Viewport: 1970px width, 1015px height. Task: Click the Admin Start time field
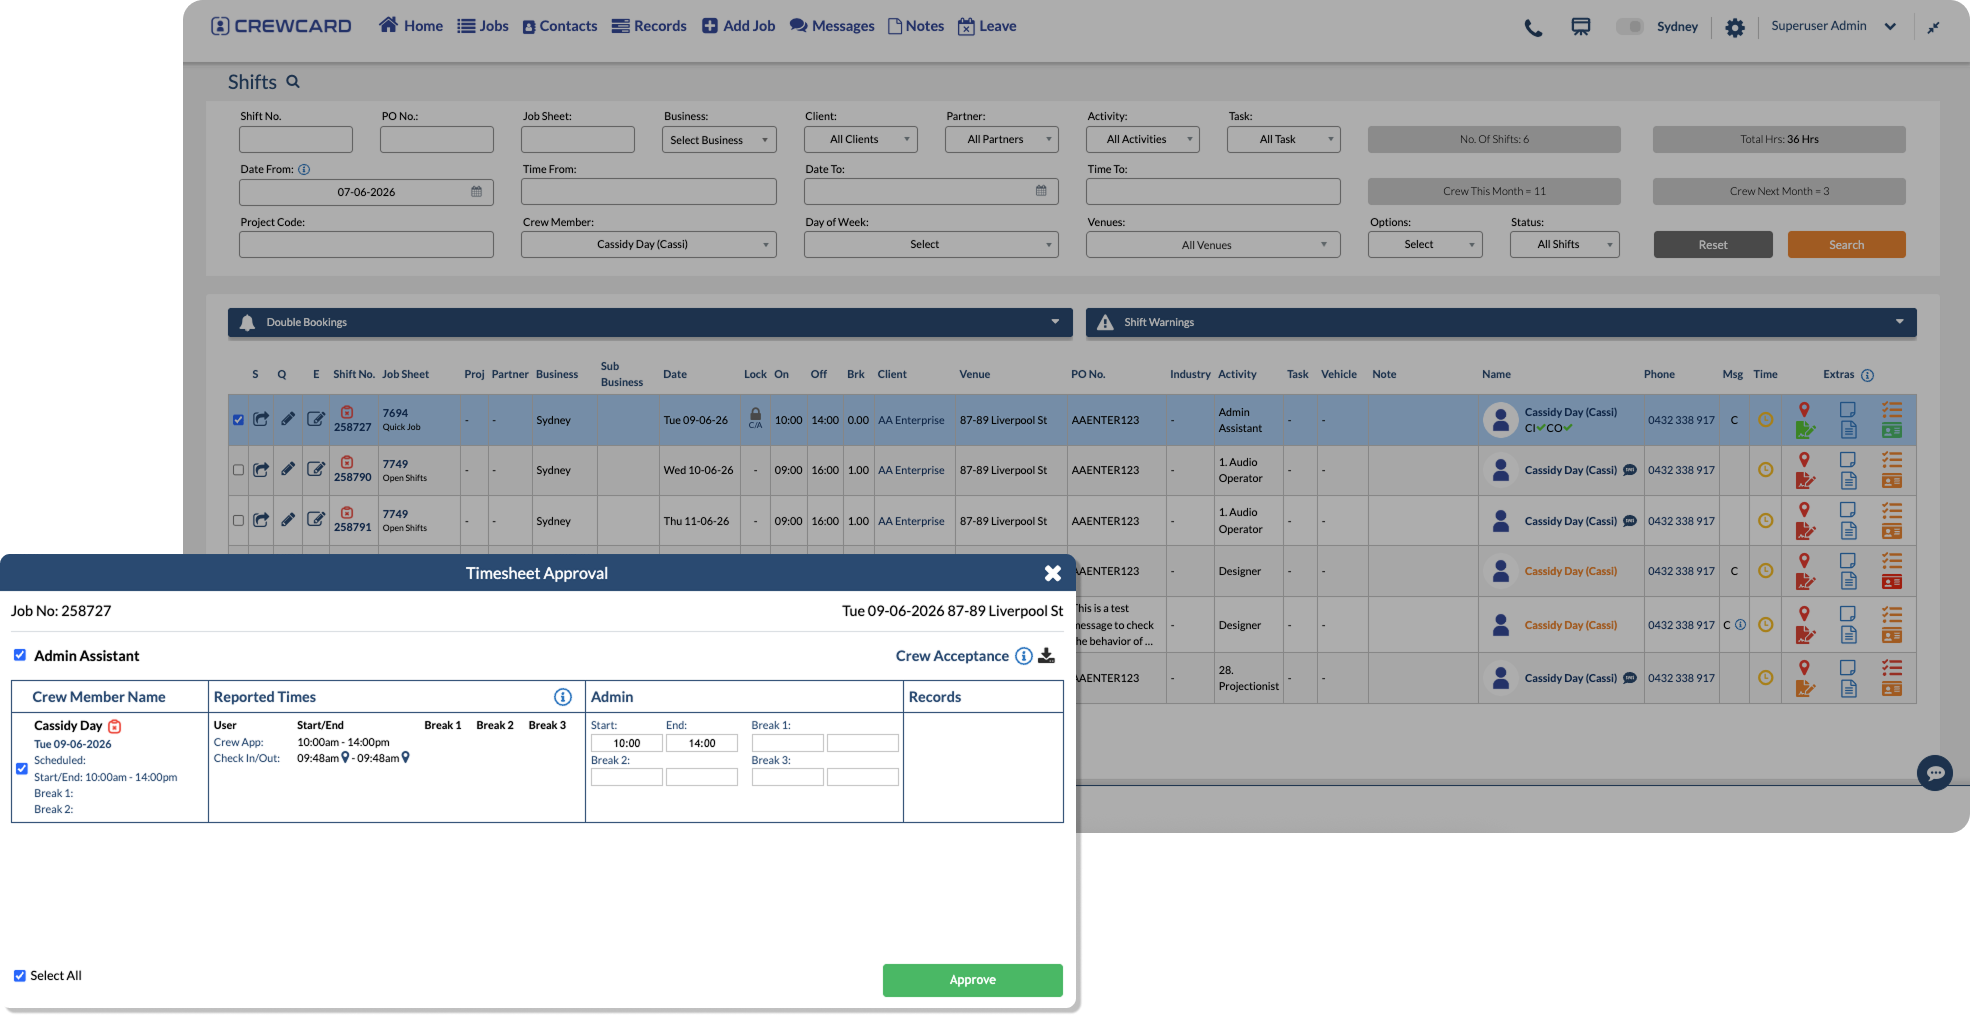(627, 743)
